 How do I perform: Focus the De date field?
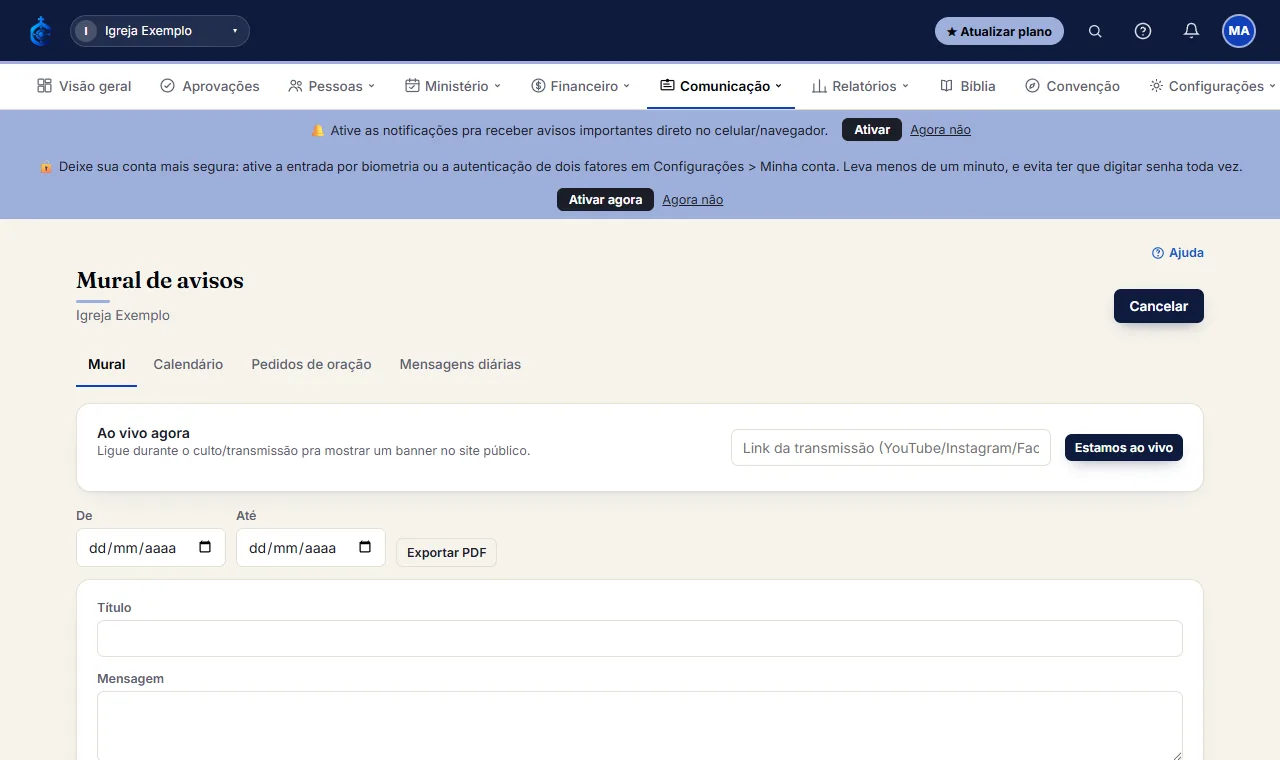pyautogui.click(x=151, y=548)
